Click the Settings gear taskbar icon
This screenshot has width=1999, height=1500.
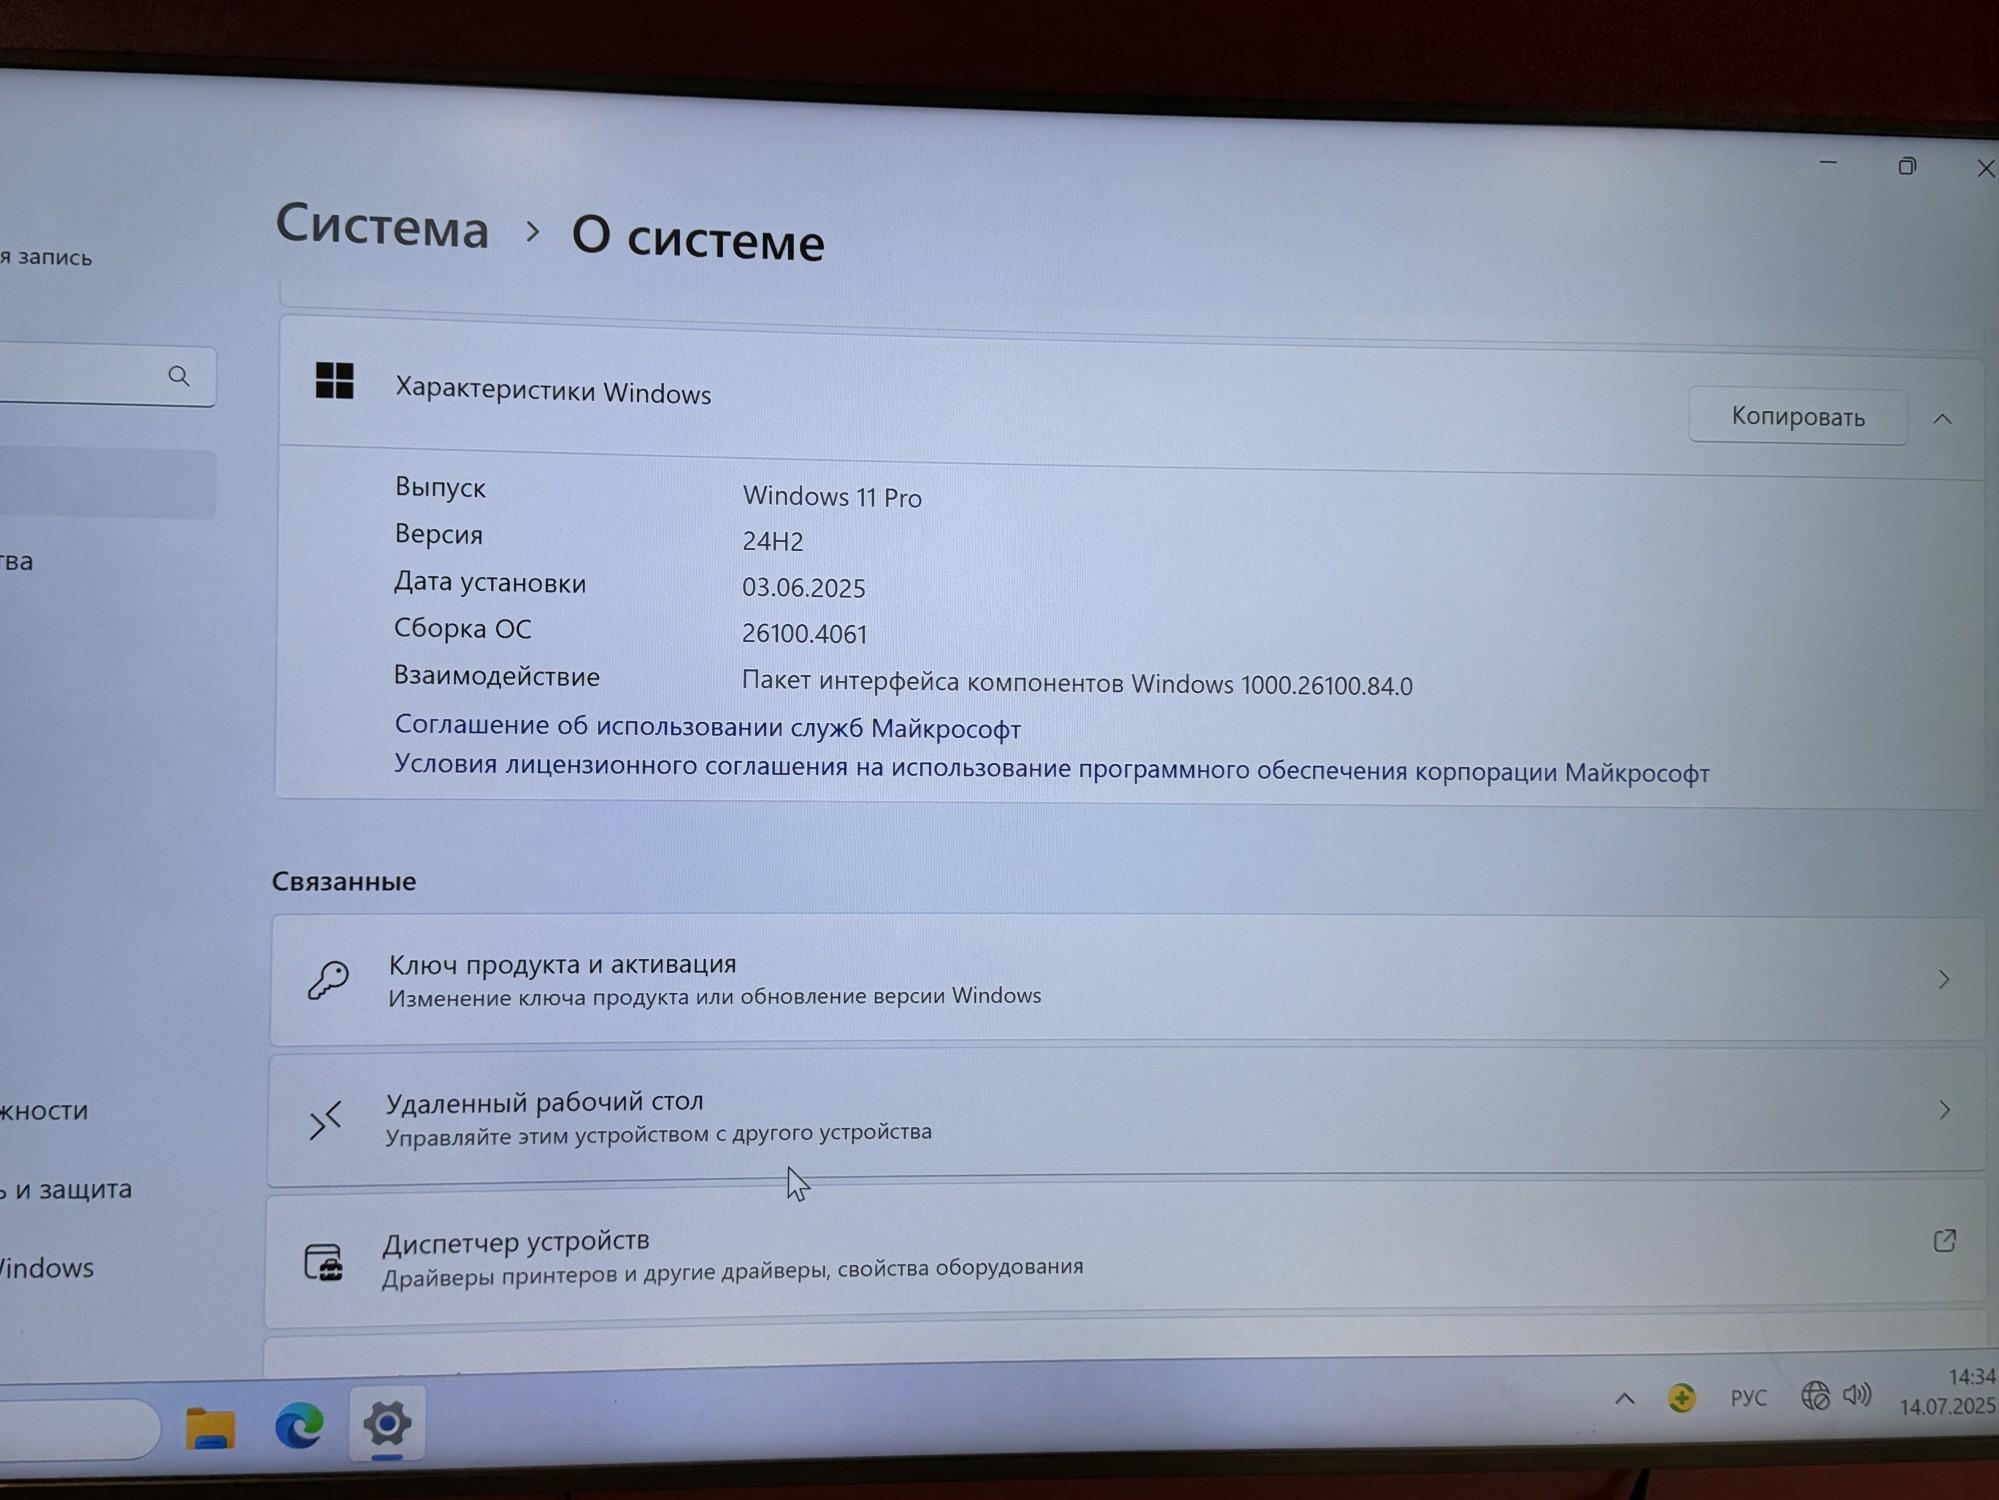pos(387,1423)
